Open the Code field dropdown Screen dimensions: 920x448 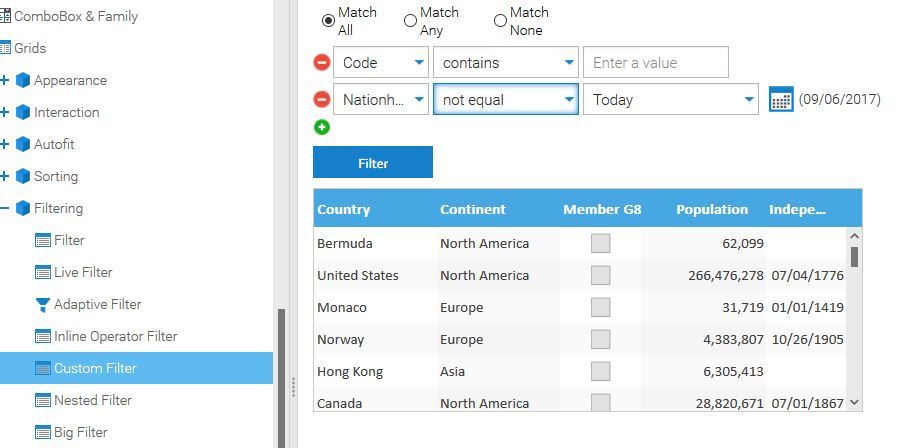419,62
